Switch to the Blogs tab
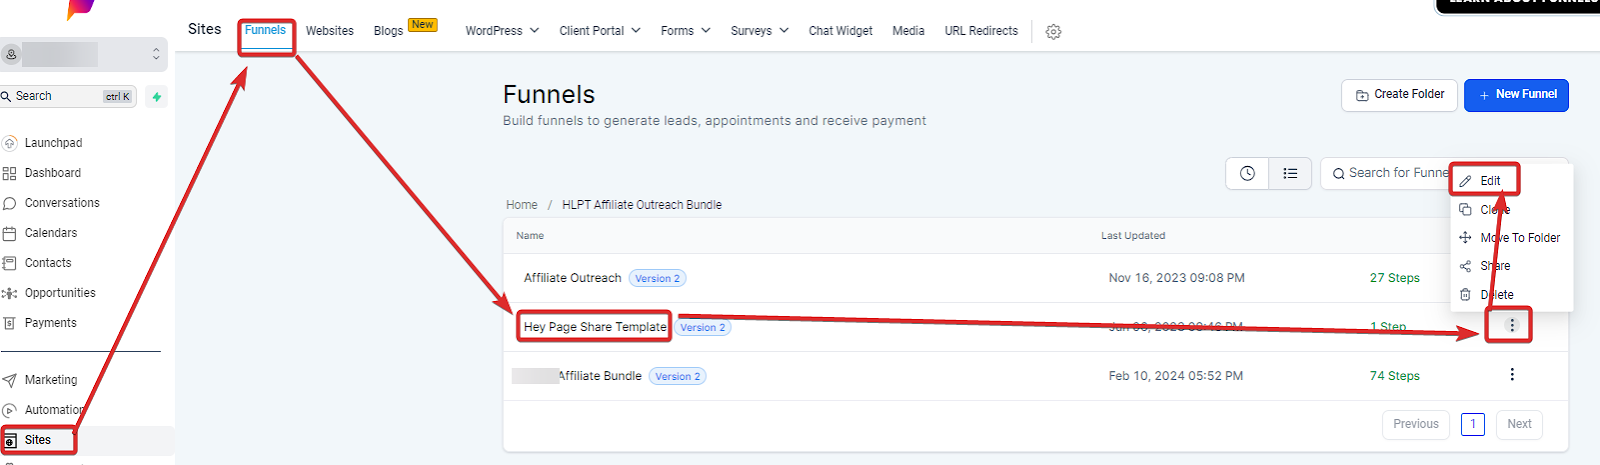This screenshot has width=1600, height=465. tap(388, 31)
